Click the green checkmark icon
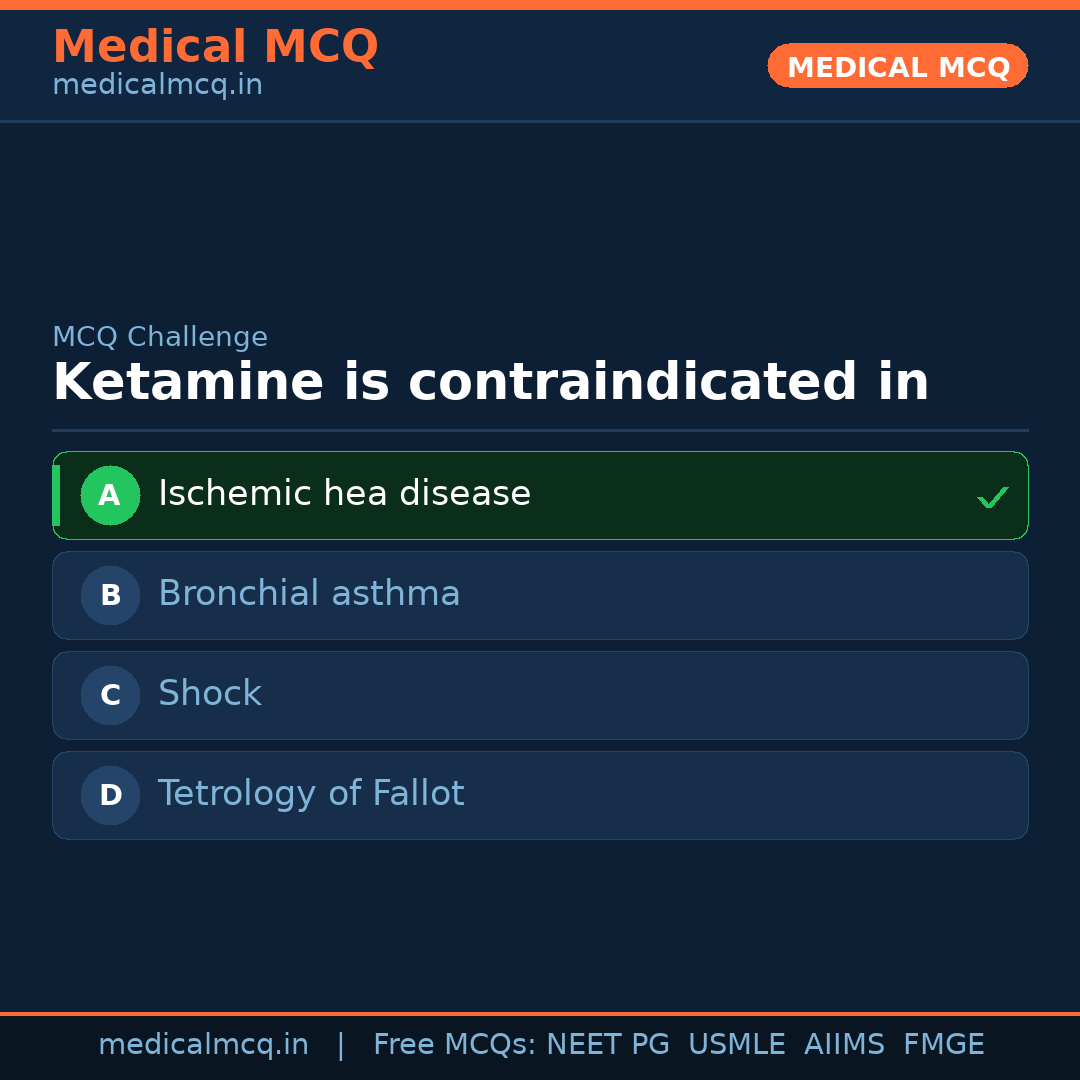Image resolution: width=1080 pixels, height=1080 pixels. (x=992, y=497)
